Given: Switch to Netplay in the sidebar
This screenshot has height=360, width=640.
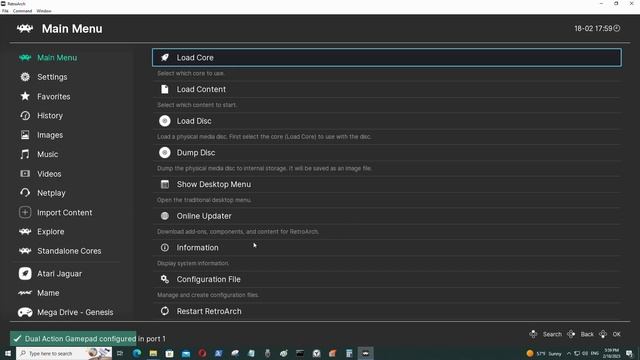Looking at the screenshot, I should point(51,193).
